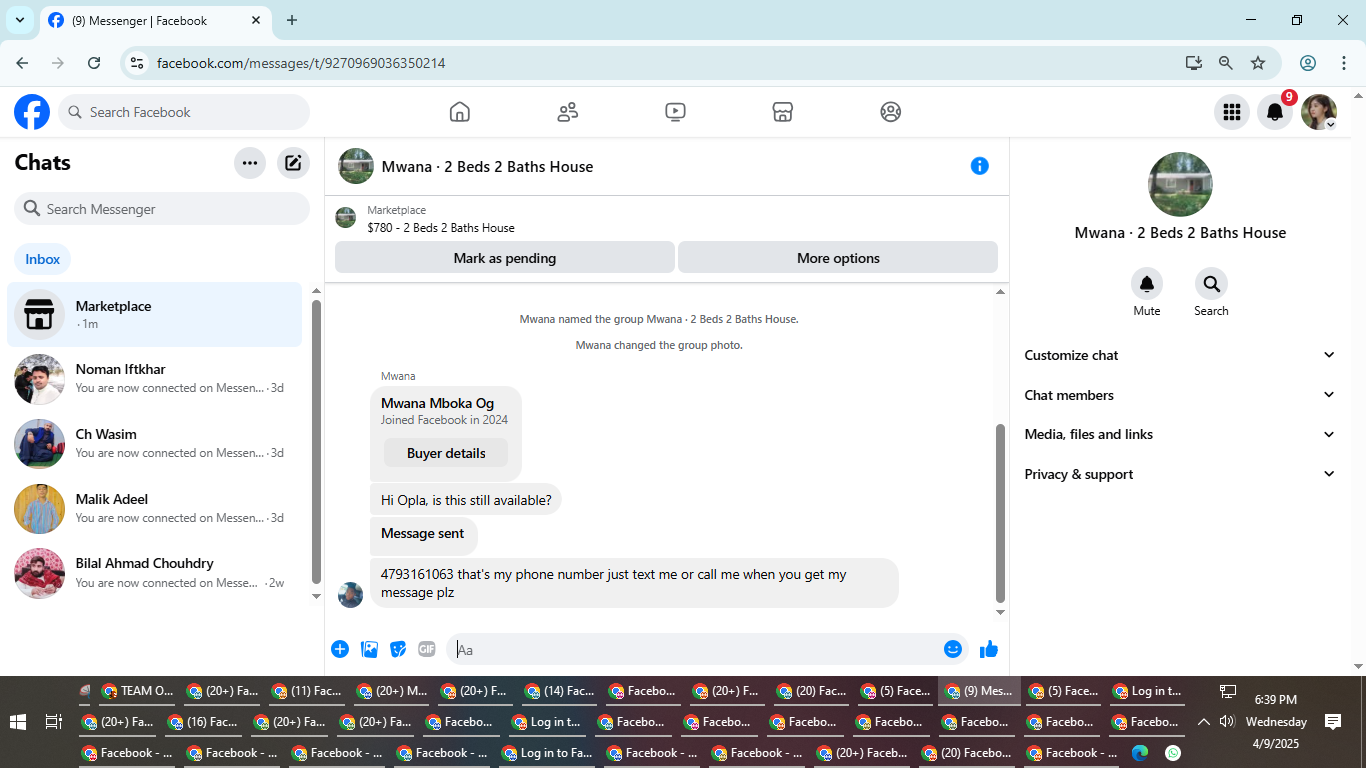Open Chrome's tab search dropdown arrow
1366x768 pixels.
20,20
